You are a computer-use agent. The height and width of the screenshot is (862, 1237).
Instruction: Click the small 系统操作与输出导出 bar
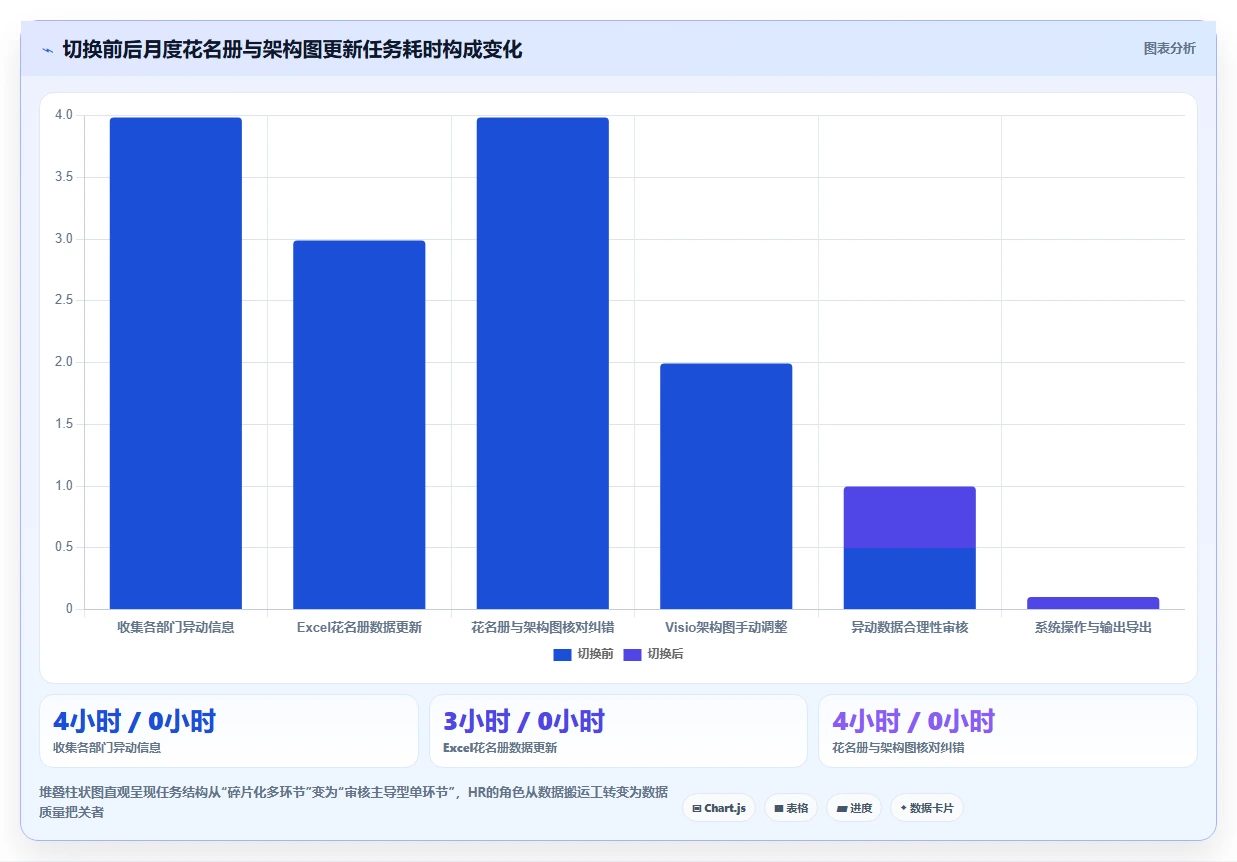pyautogui.click(x=1093, y=603)
